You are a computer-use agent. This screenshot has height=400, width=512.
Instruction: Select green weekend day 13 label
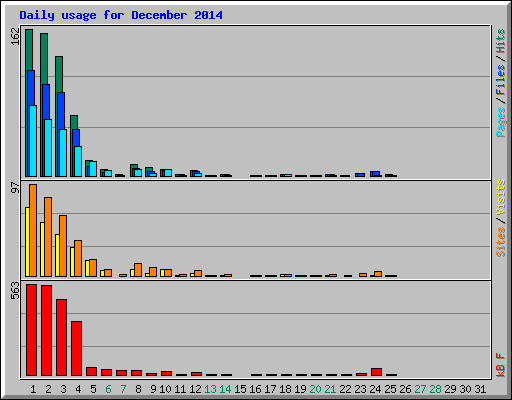(x=210, y=389)
